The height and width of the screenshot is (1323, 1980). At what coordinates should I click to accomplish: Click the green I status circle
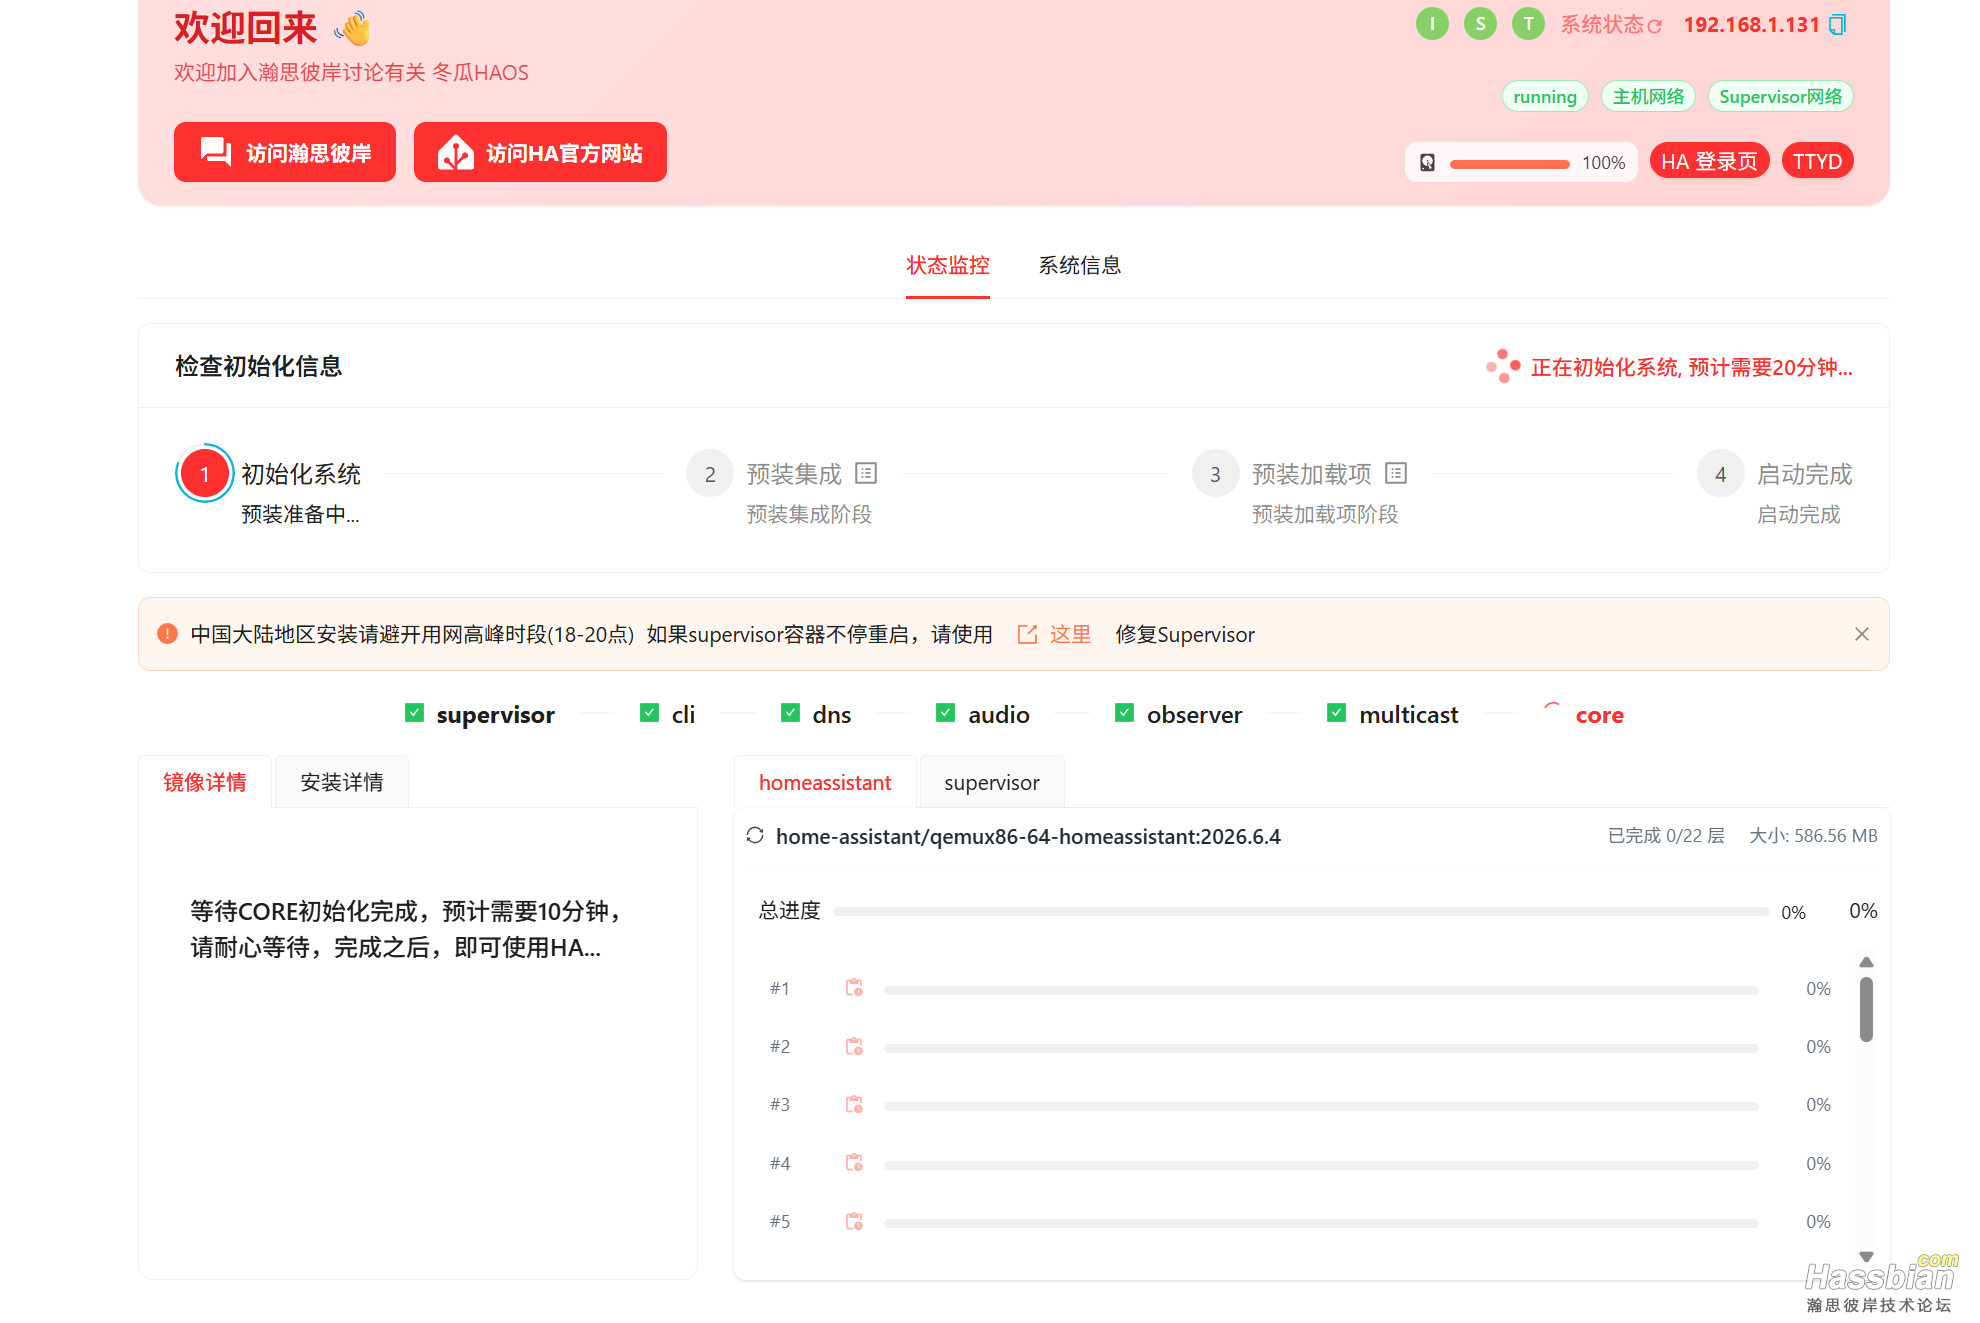click(1432, 24)
